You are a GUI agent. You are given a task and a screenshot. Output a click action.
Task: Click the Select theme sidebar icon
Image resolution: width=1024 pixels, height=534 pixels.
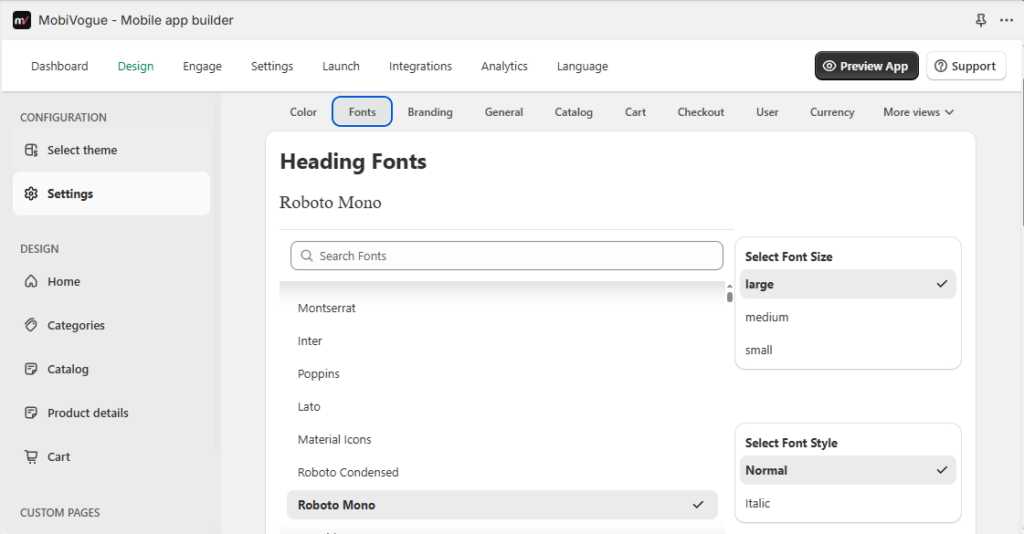[31, 150]
